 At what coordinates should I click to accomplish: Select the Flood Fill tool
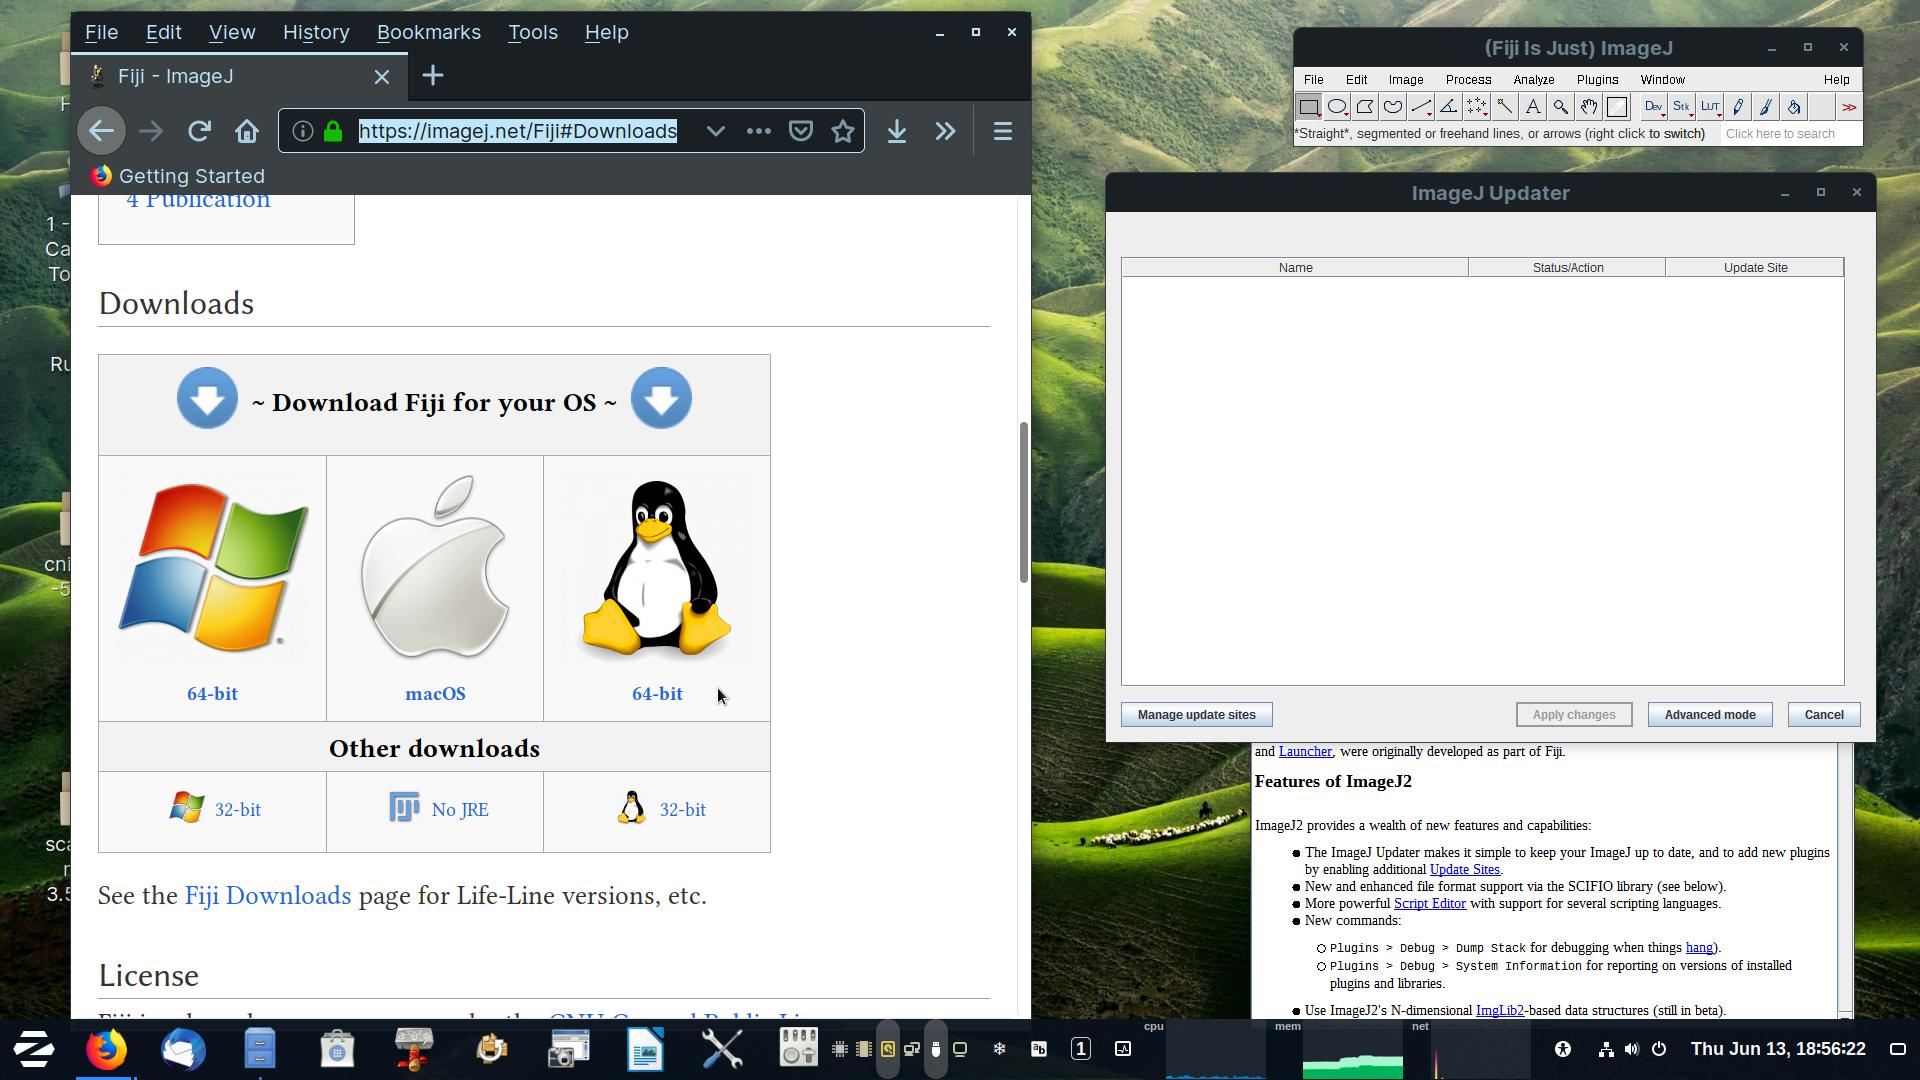[1794, 107]
